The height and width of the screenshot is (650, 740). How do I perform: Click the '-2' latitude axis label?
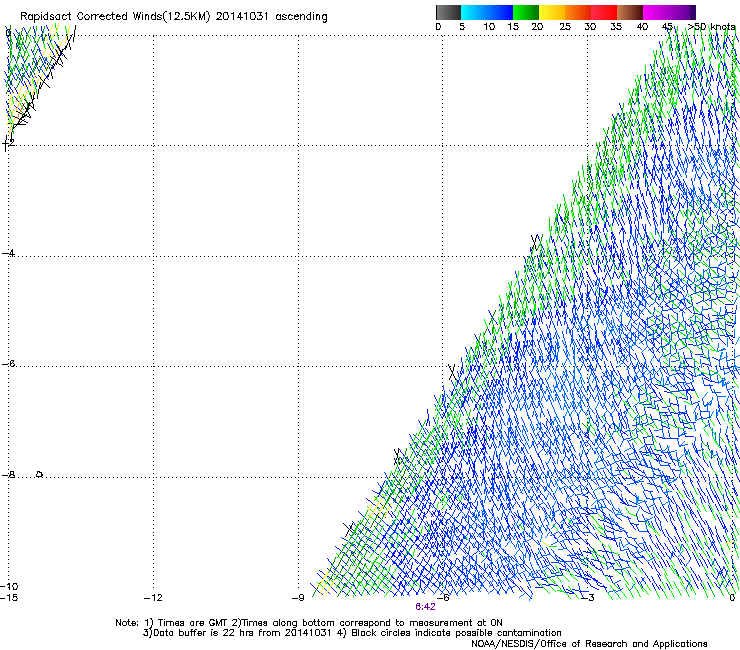[x=8, y=142]
